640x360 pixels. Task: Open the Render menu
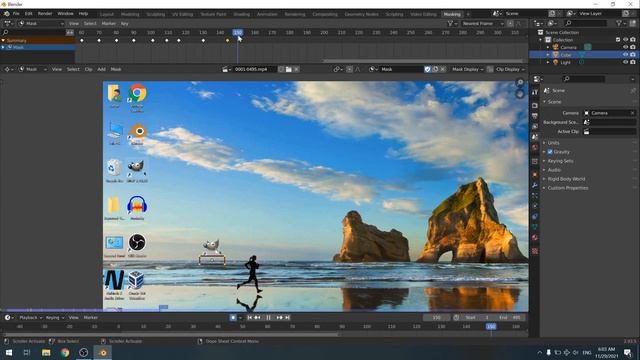[44, 13]
